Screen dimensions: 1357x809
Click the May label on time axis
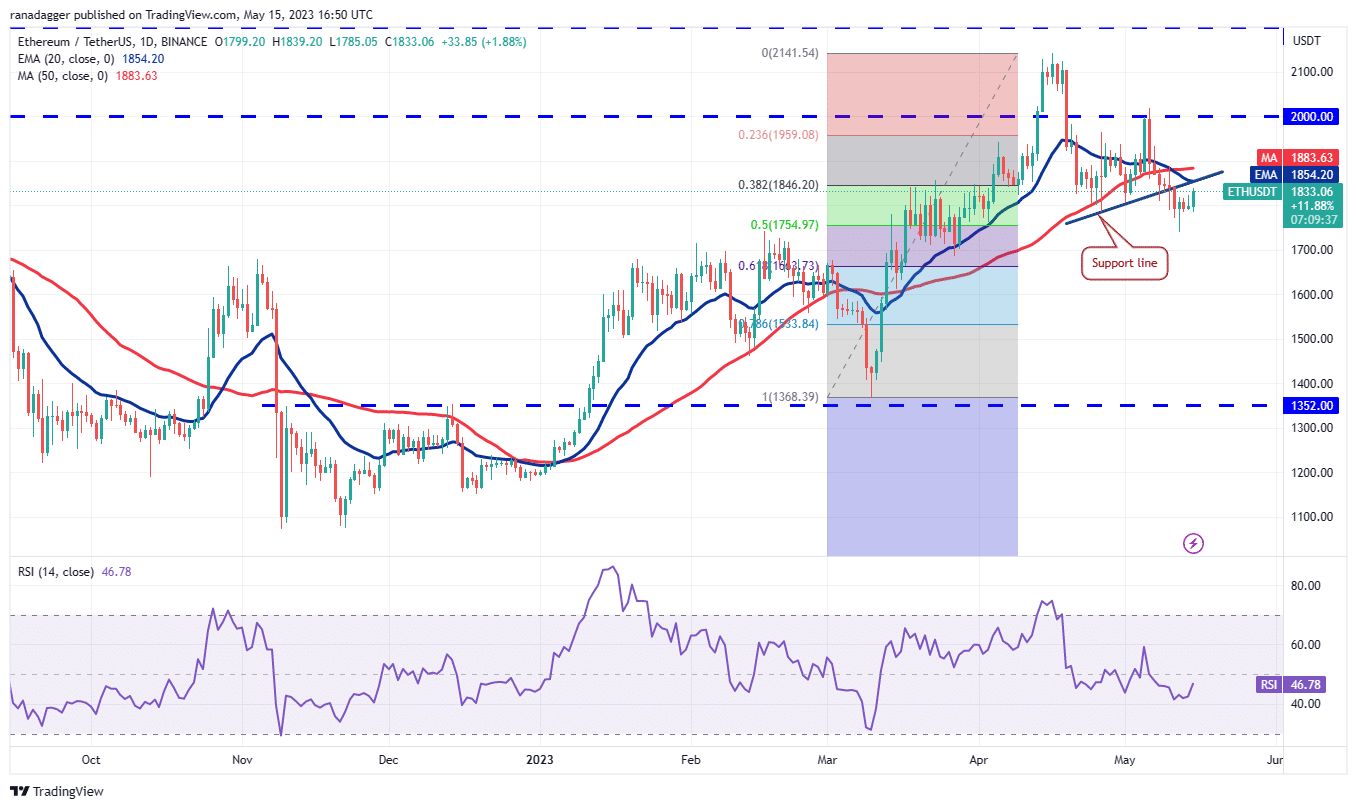1125,760
